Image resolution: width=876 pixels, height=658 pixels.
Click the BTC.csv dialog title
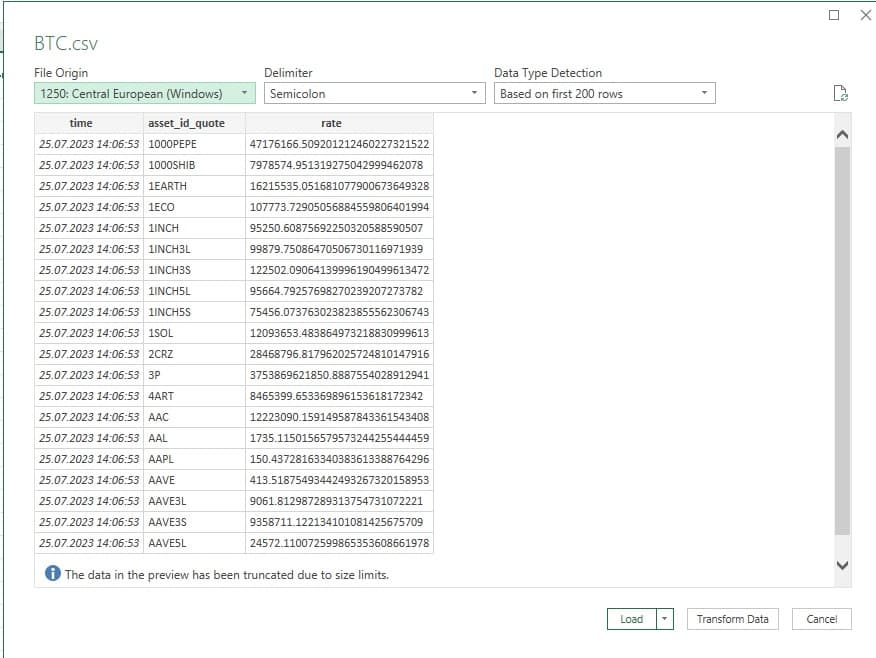(x=66, y=44)
